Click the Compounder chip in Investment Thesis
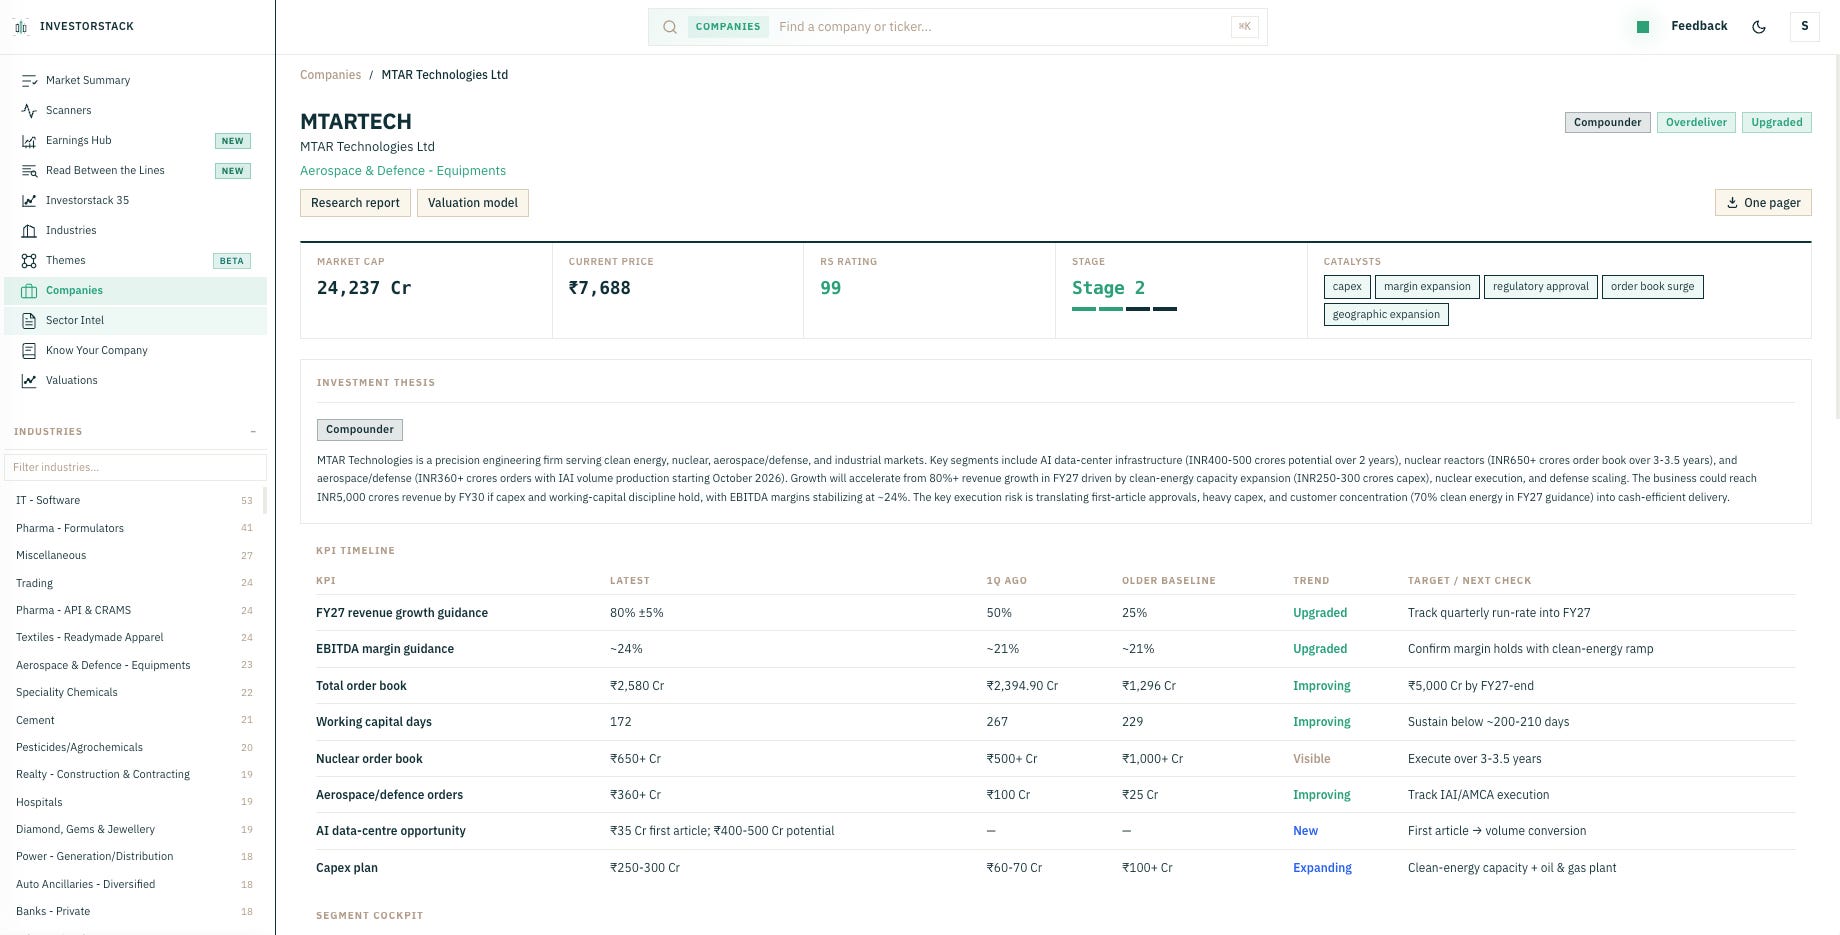Screen dimensions: 1840x935 tap(360, 430)
